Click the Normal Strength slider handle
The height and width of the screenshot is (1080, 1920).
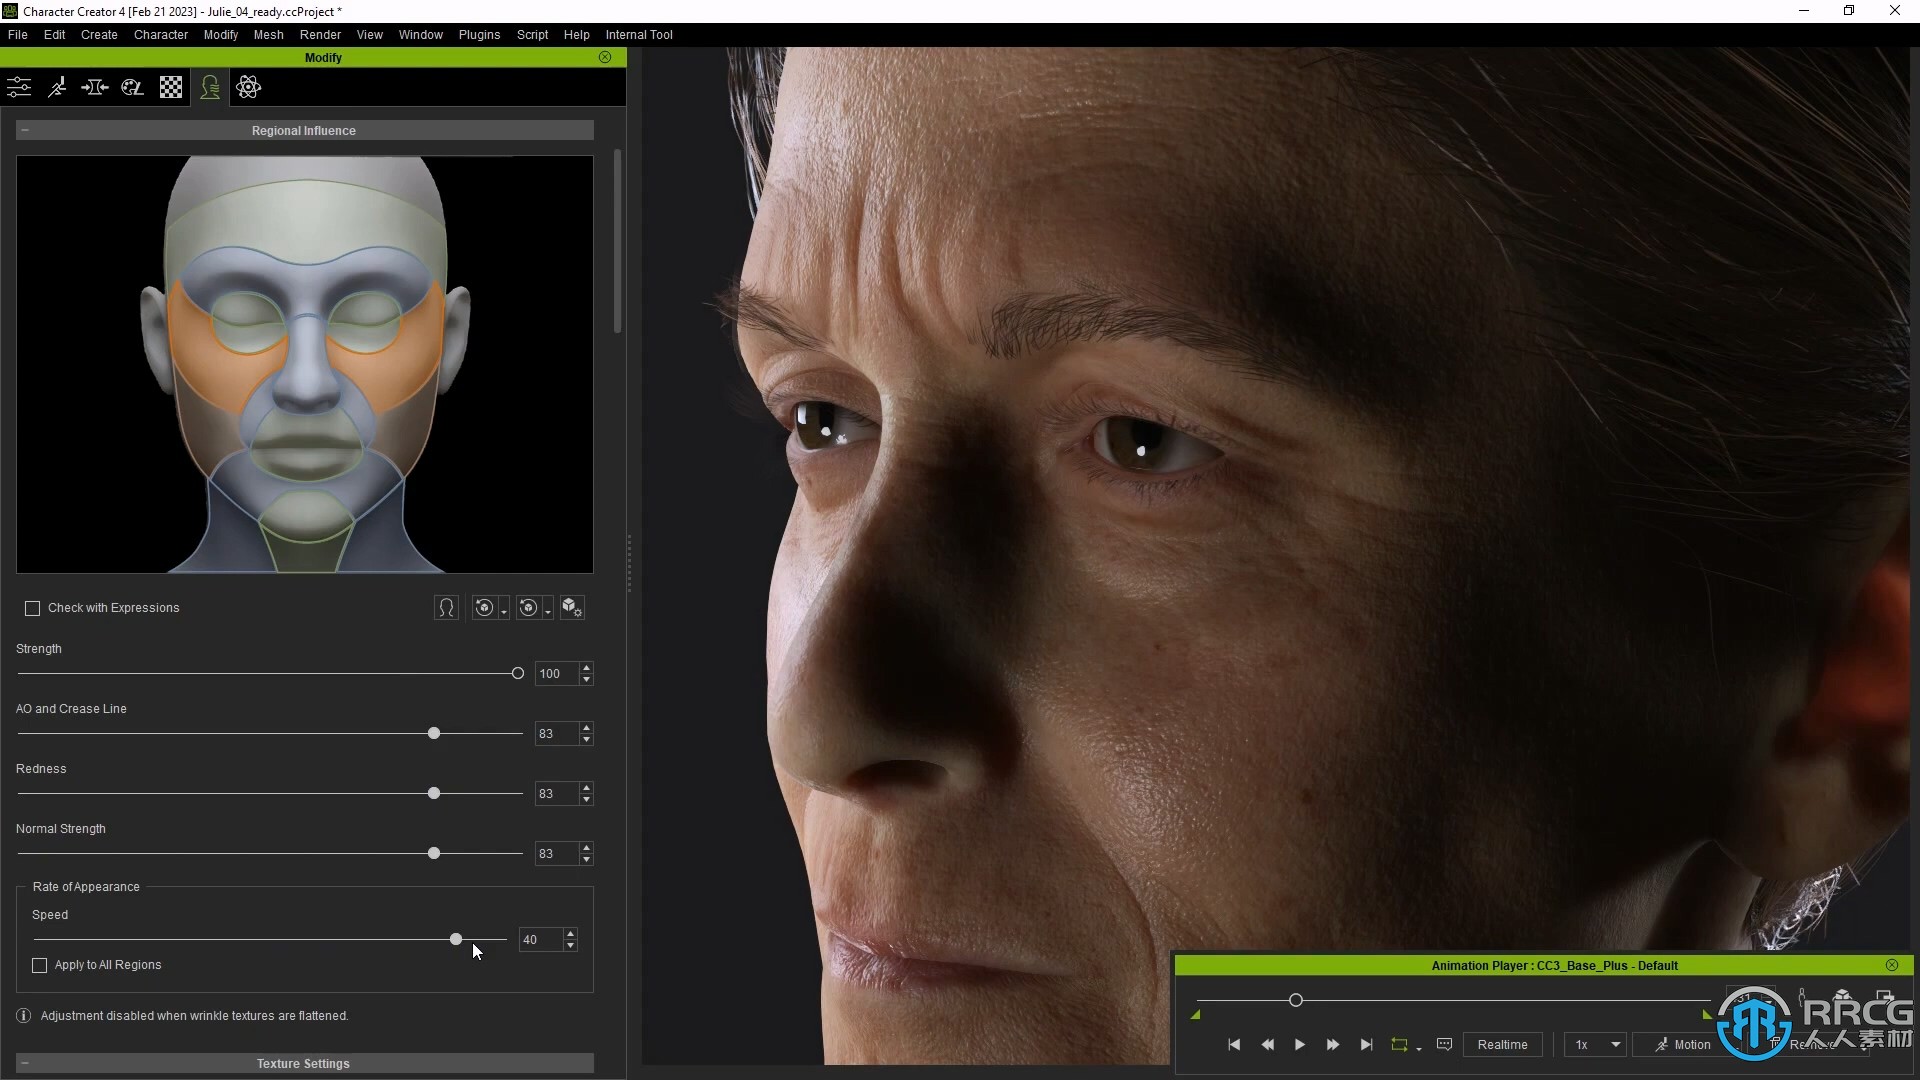coord(434,853)
